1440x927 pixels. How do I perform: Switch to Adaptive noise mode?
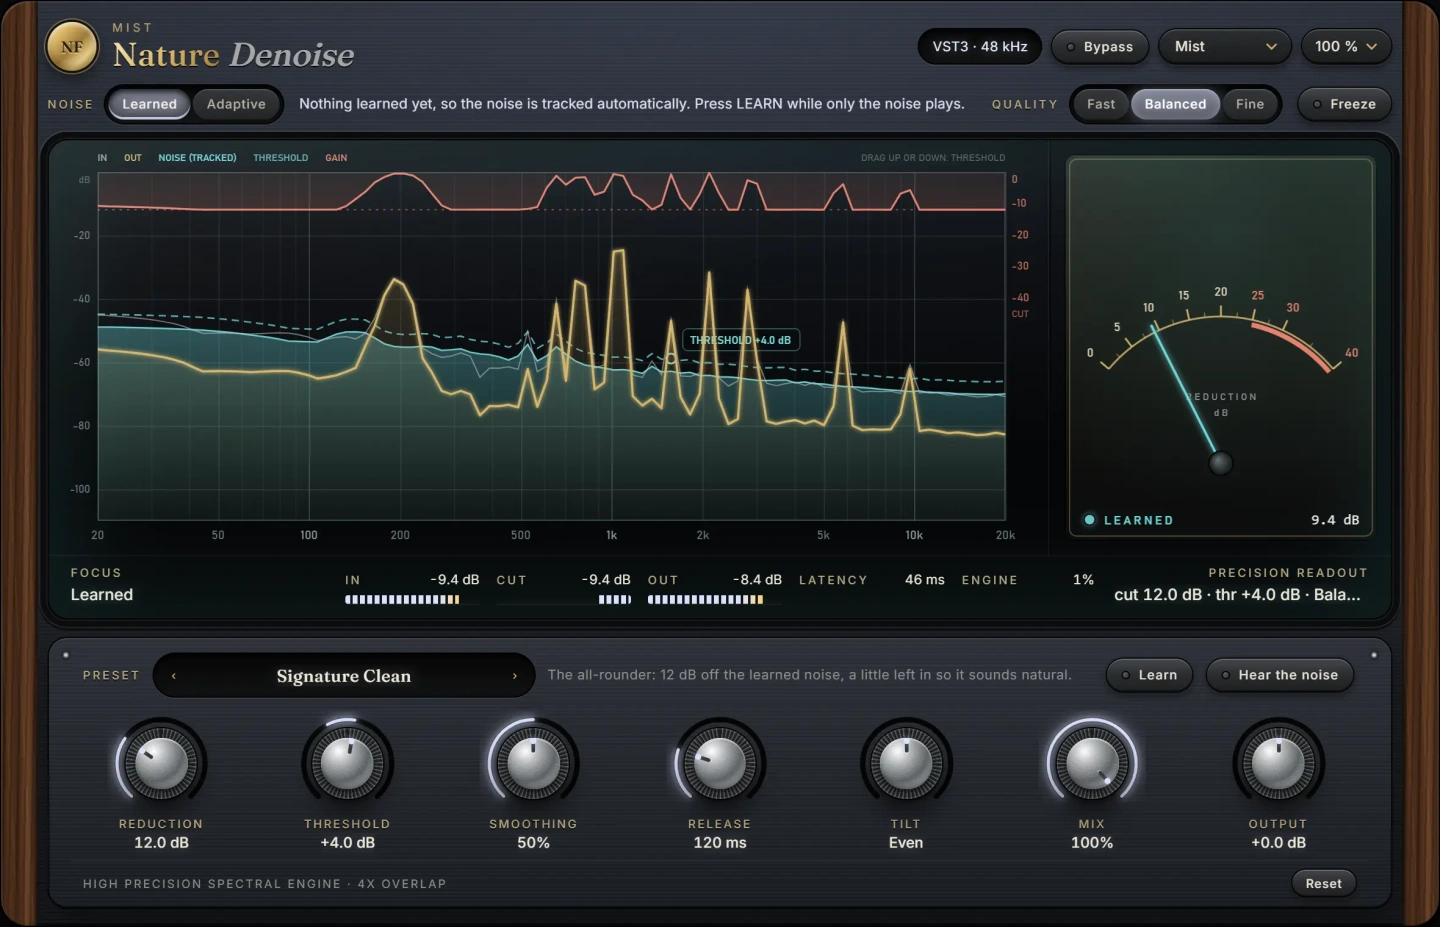236,104
